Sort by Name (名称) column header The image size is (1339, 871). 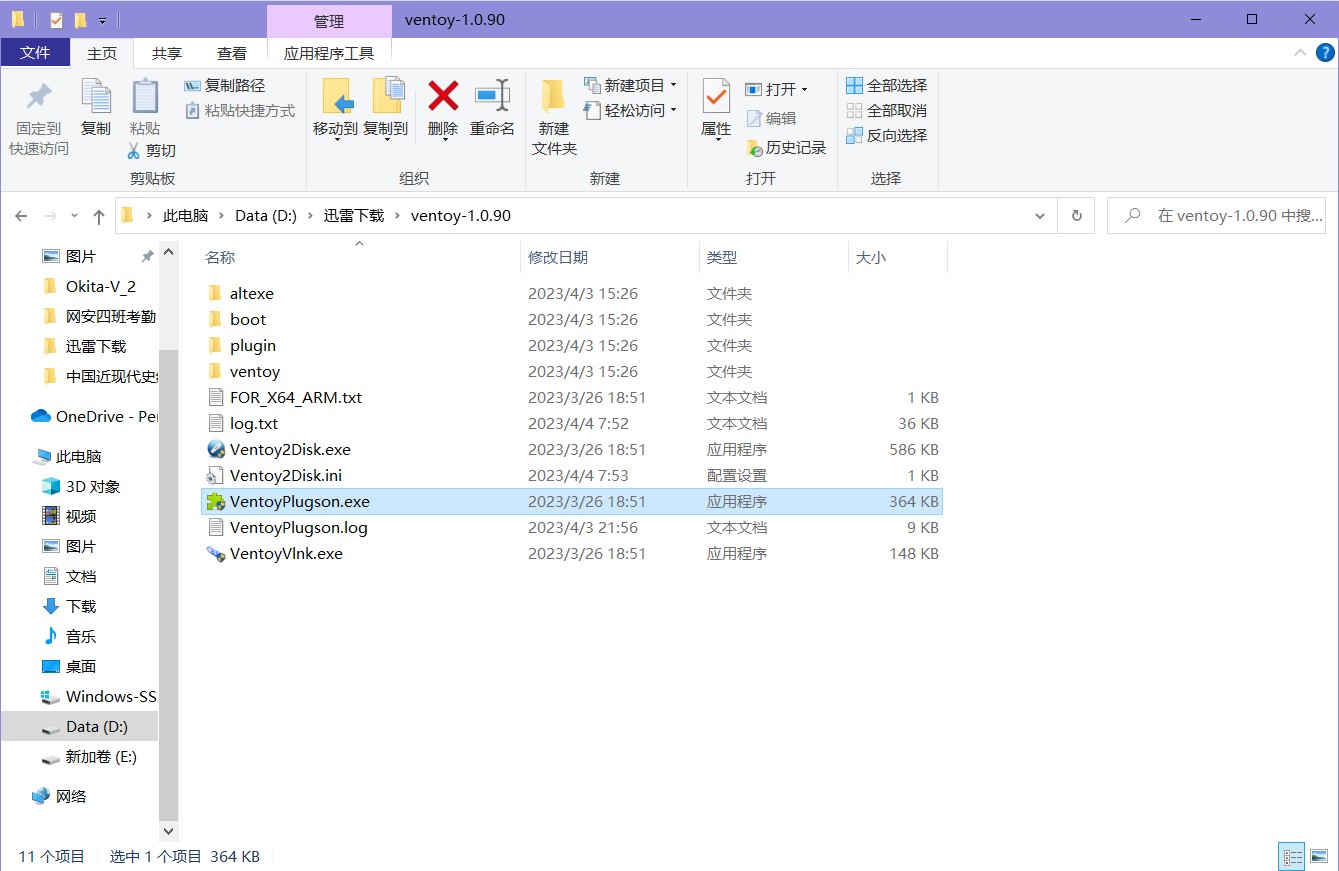pyautogui.click(x=359, y=257)
